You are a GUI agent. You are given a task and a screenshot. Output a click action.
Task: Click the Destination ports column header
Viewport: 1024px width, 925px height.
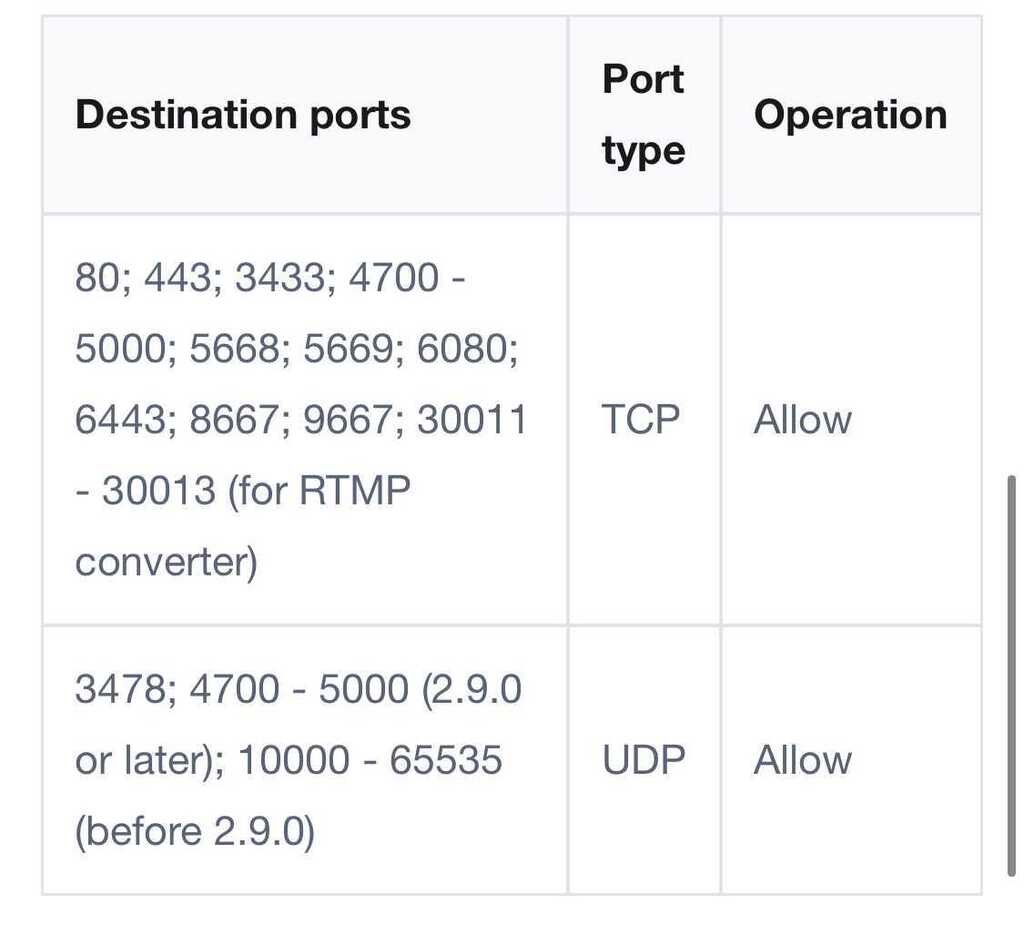click(243, 115)
